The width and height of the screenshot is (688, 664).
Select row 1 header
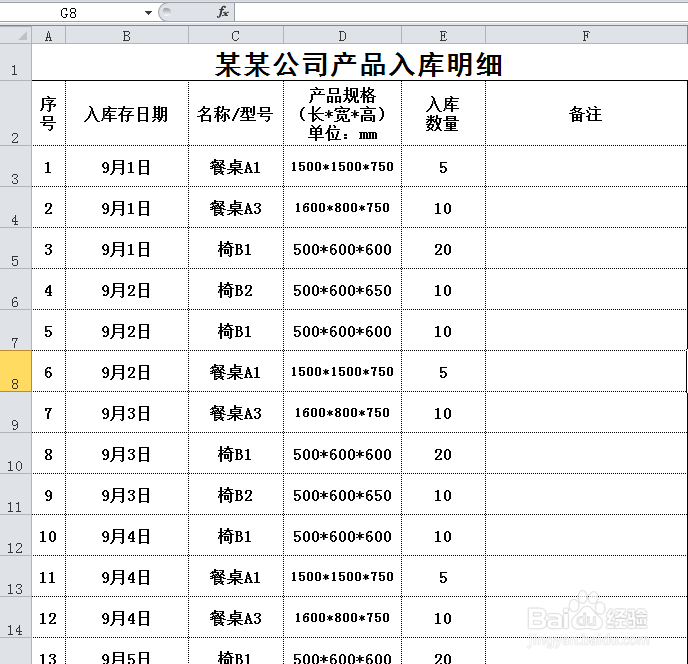click(15, 62)
